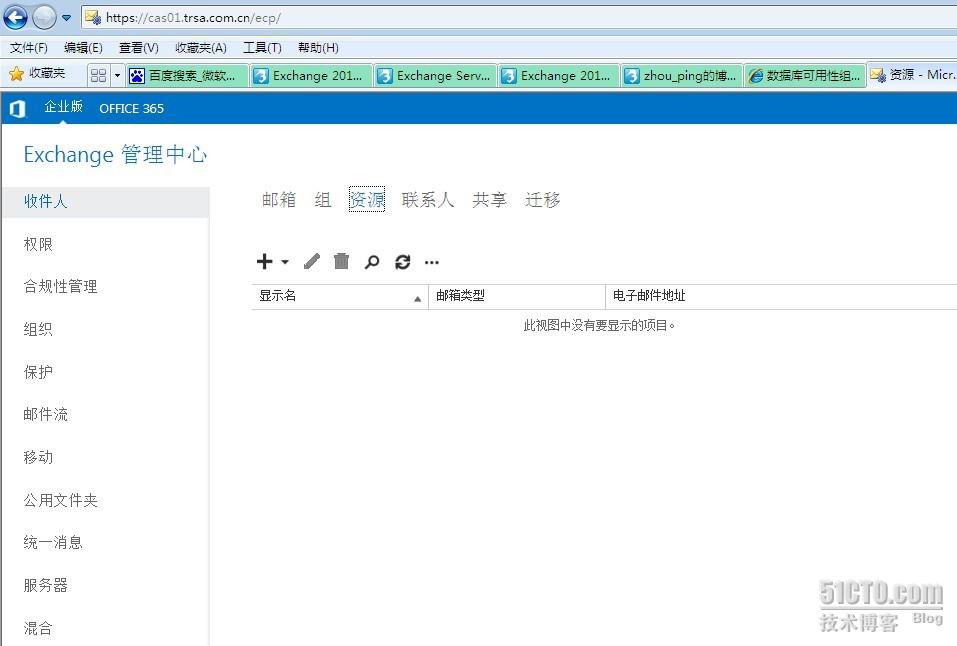This screenshot has height=646, width=957.
Task: Open the 收藏夹(A) menu
Action: pyautogui.click(x=201, y=48)
